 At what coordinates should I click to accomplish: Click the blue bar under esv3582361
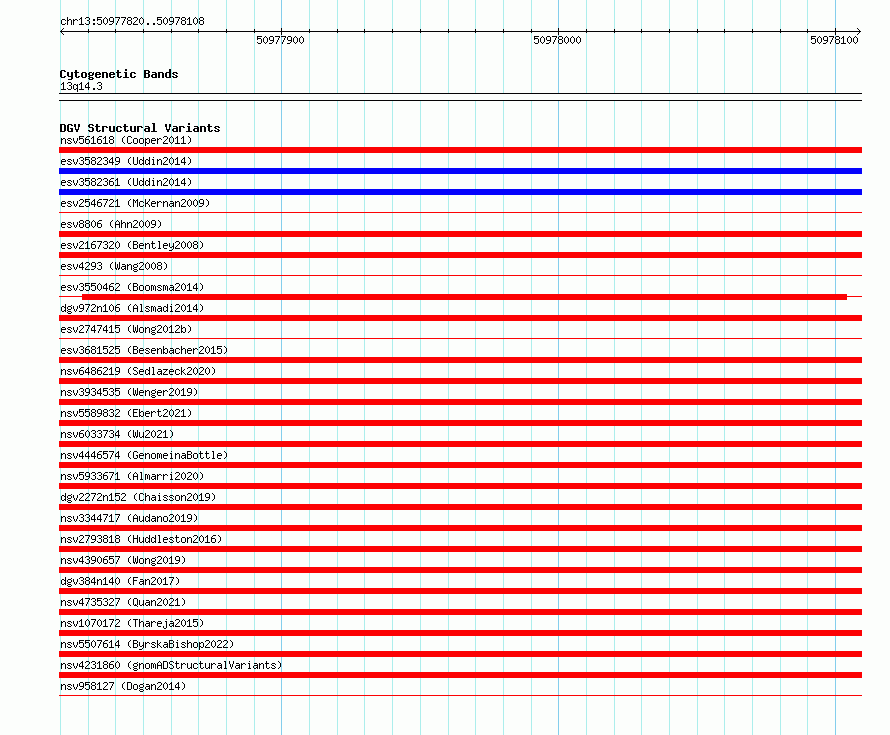point(460,192)
